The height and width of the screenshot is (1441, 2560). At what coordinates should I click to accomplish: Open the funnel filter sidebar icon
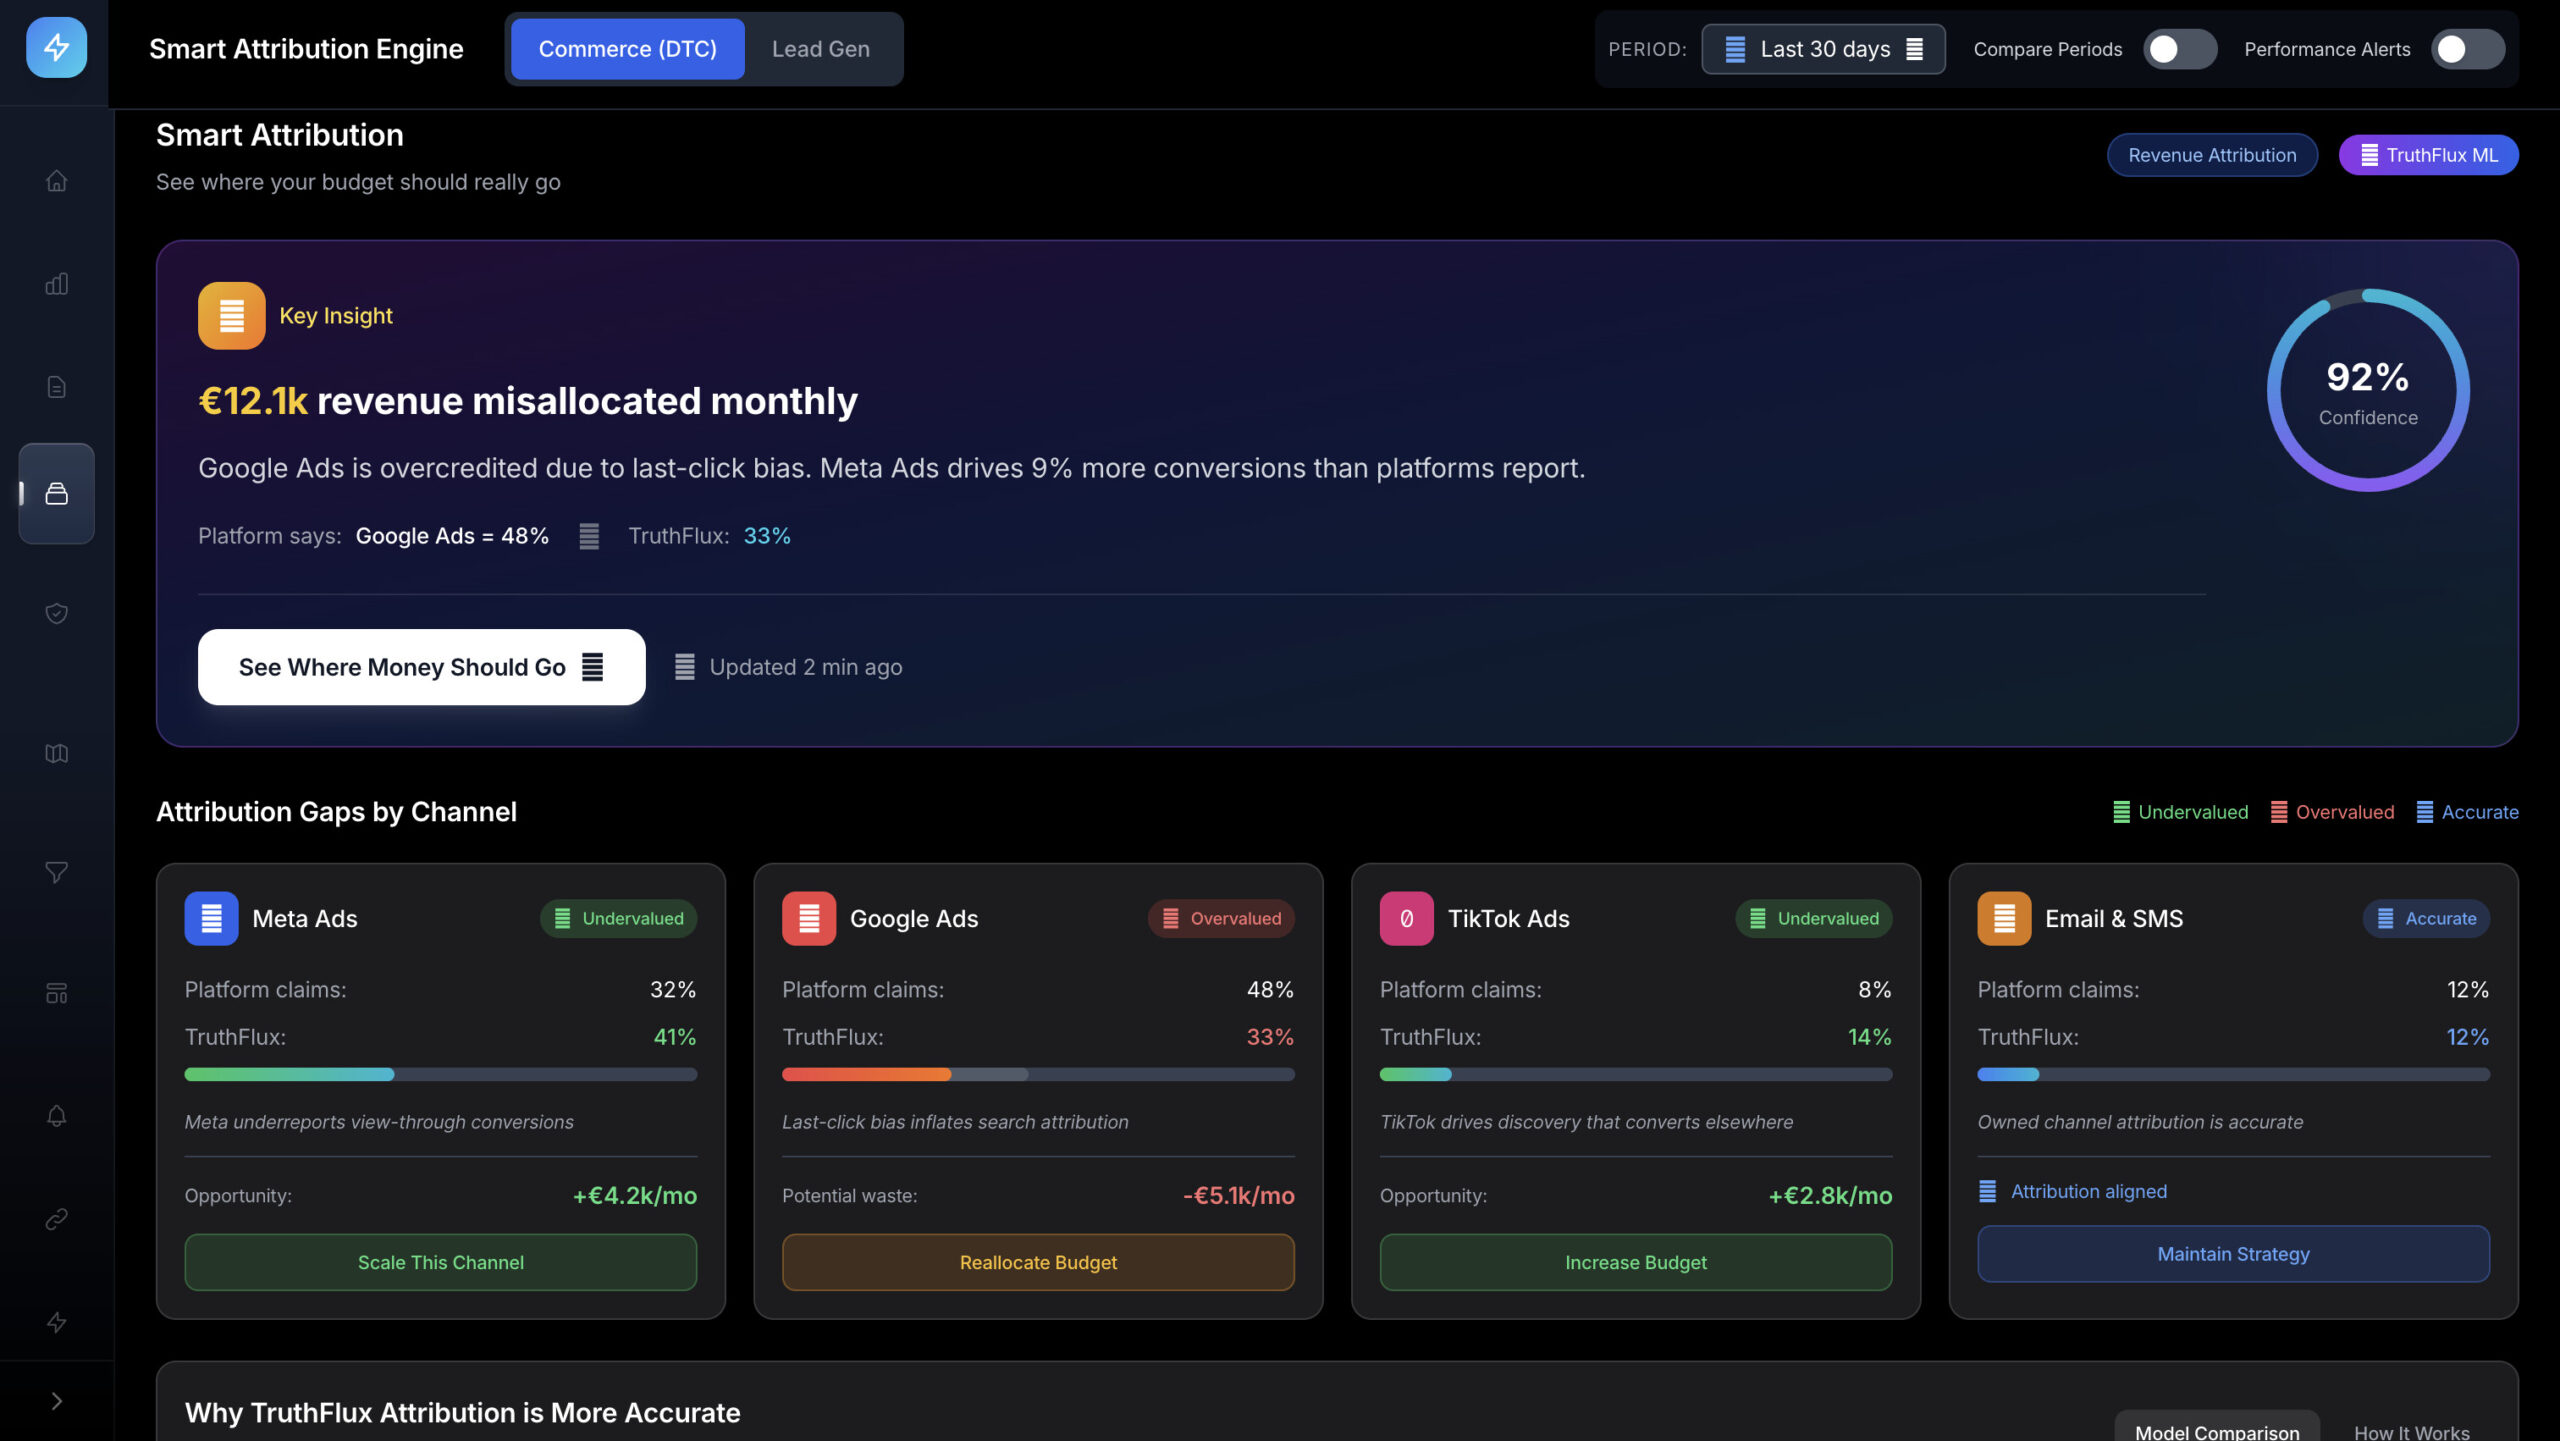[57, 873]
